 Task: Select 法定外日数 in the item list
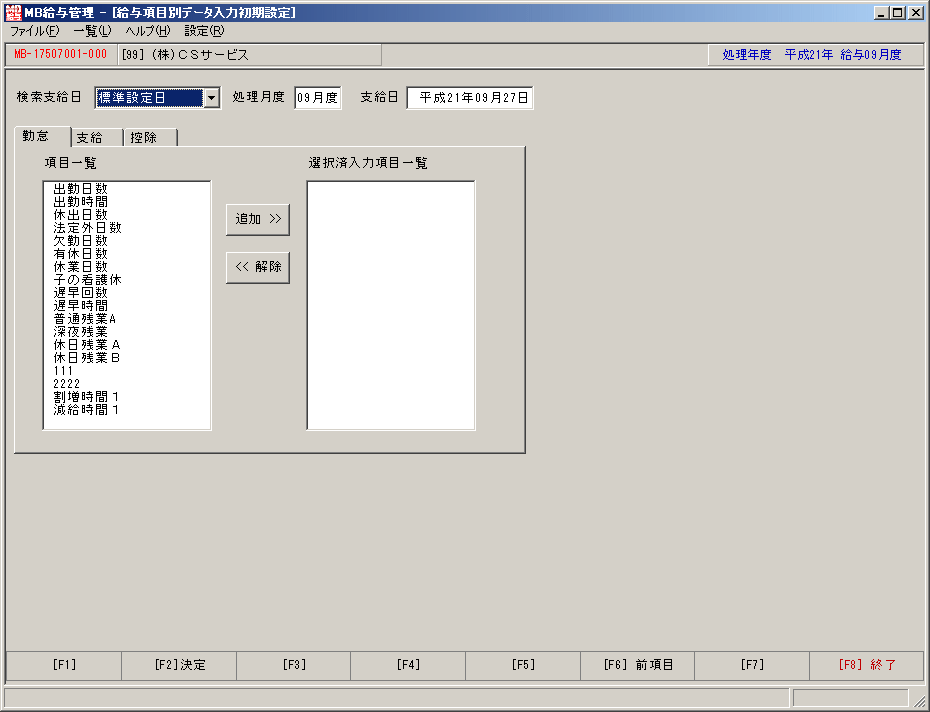(x=87, y=228)
